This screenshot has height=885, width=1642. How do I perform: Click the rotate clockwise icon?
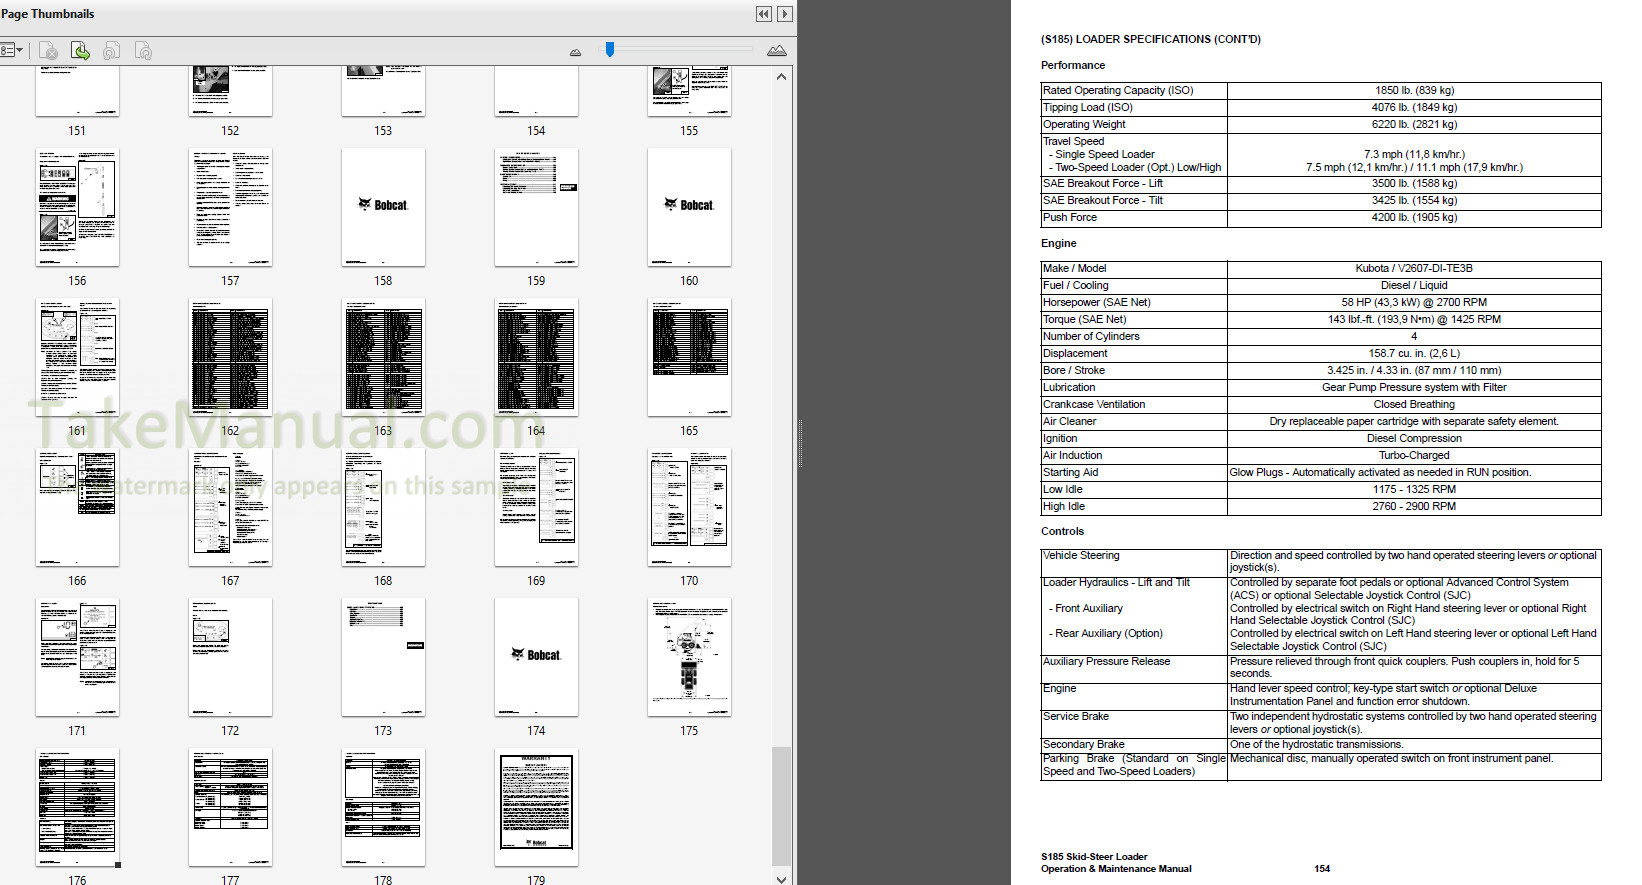143,50
